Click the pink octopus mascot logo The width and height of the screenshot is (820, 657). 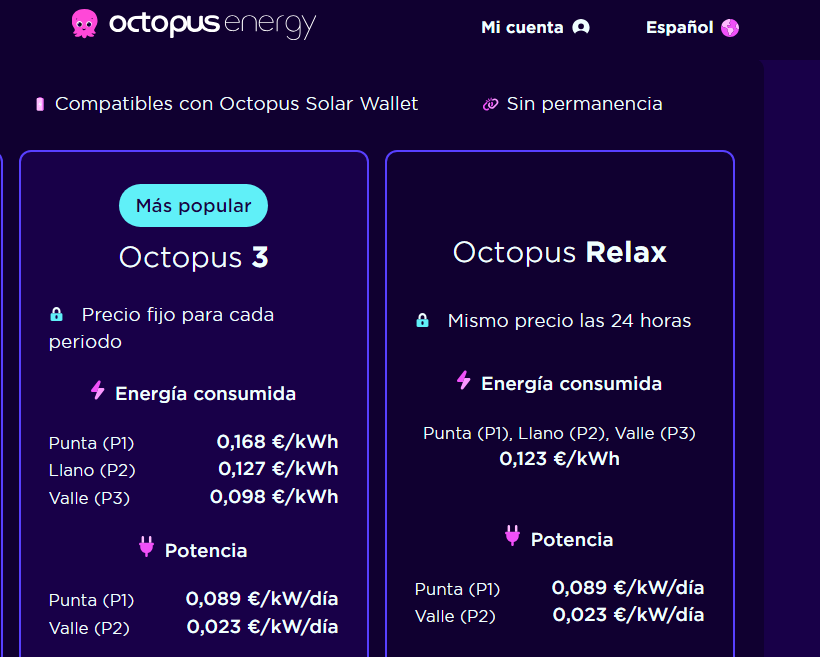[85, 24]
